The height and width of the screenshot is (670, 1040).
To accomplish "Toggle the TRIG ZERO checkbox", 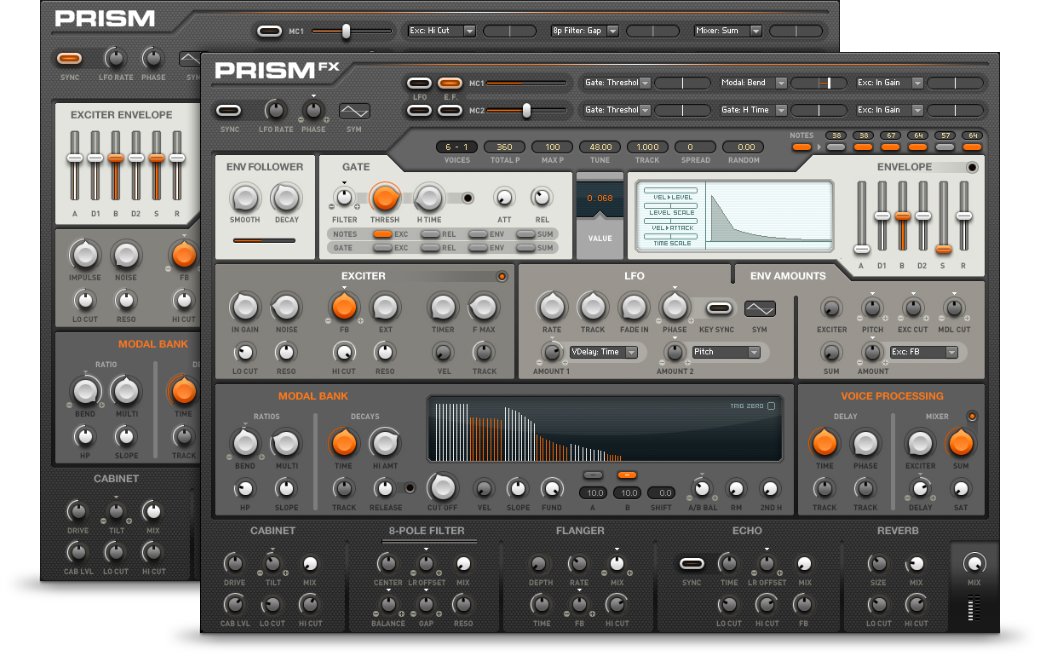I will point(770,406).
